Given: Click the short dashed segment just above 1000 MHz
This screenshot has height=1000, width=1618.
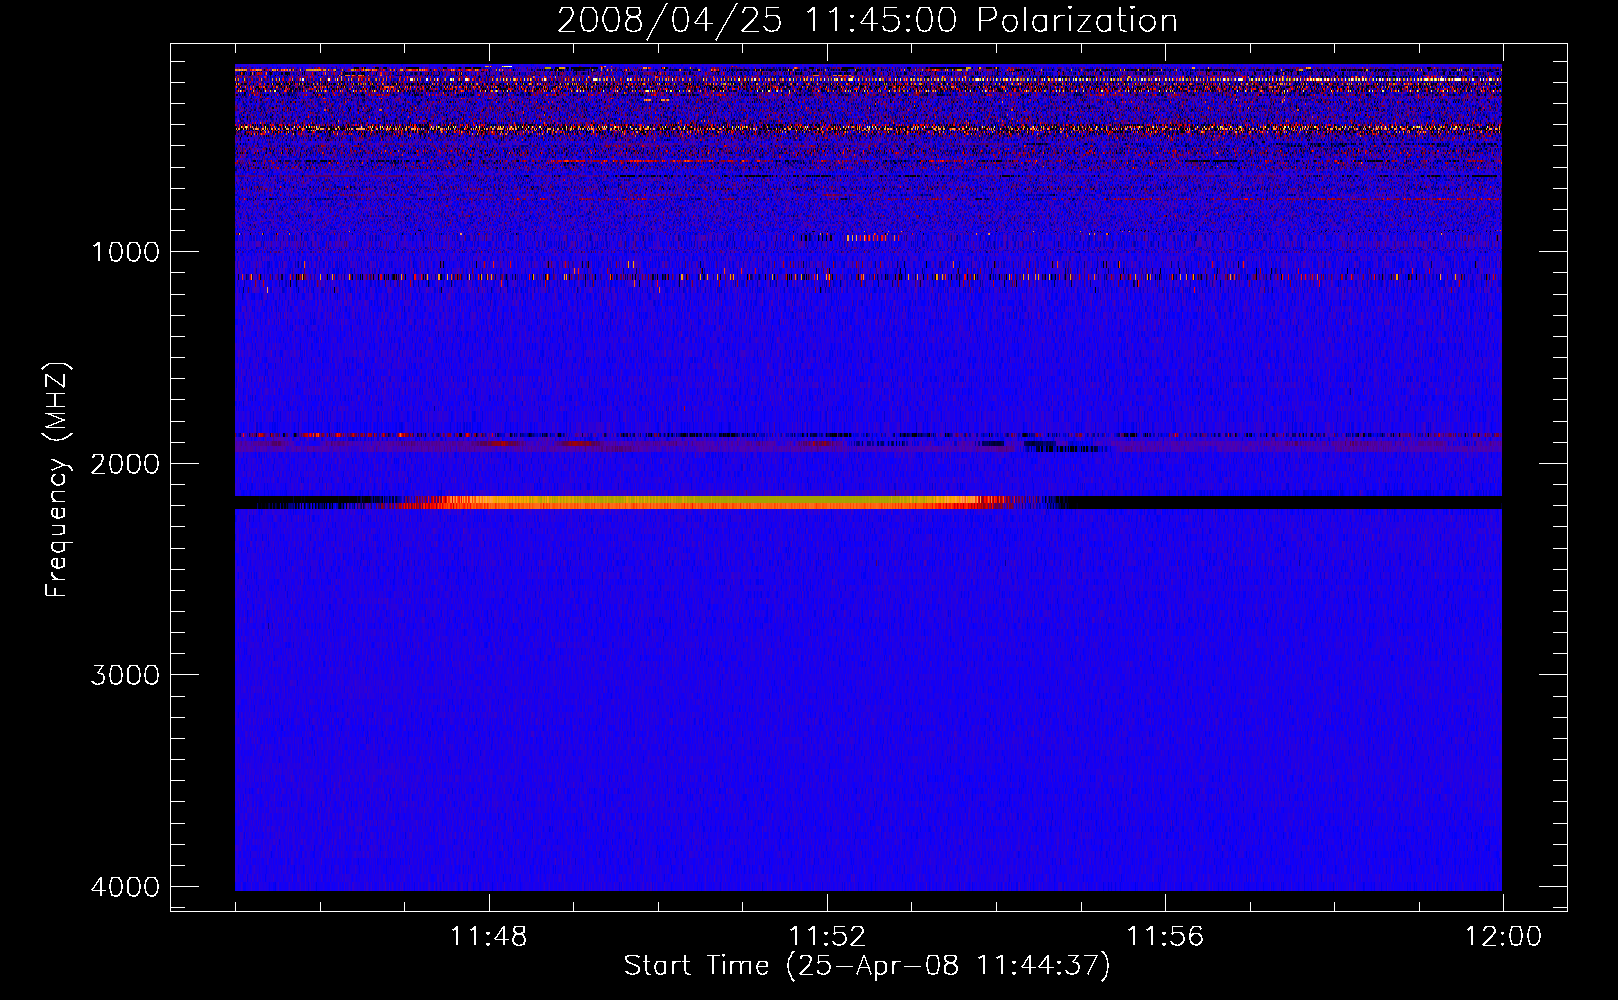Looking at the screenshot, I should (x=850, y=238).
